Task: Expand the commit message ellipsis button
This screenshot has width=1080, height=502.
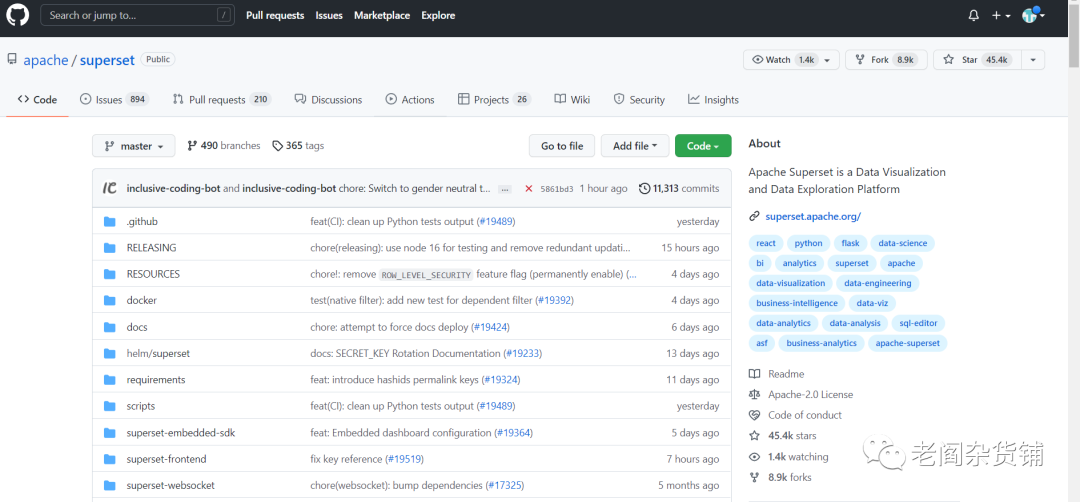Action: click(505, 189)
